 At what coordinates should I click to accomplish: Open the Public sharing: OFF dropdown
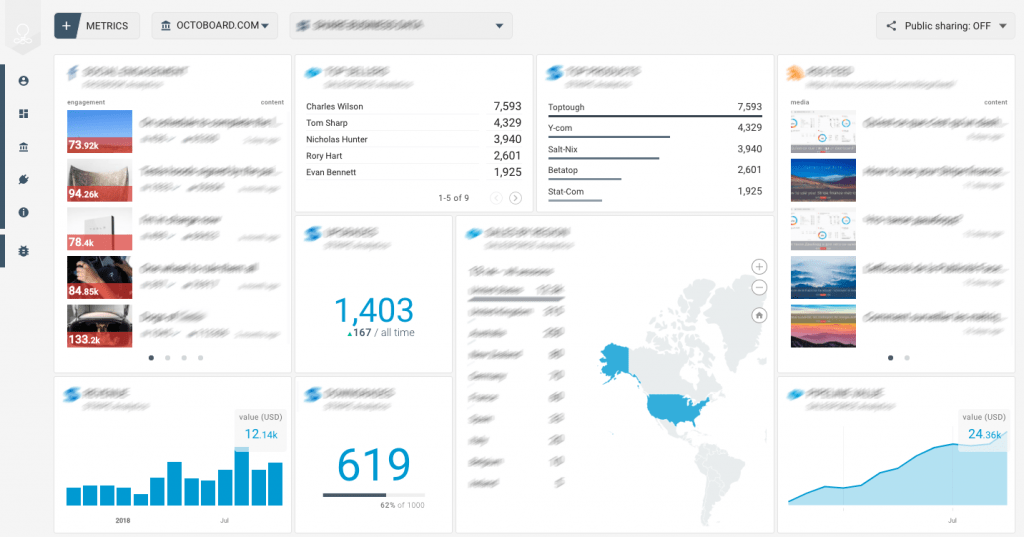coord(946,25)
